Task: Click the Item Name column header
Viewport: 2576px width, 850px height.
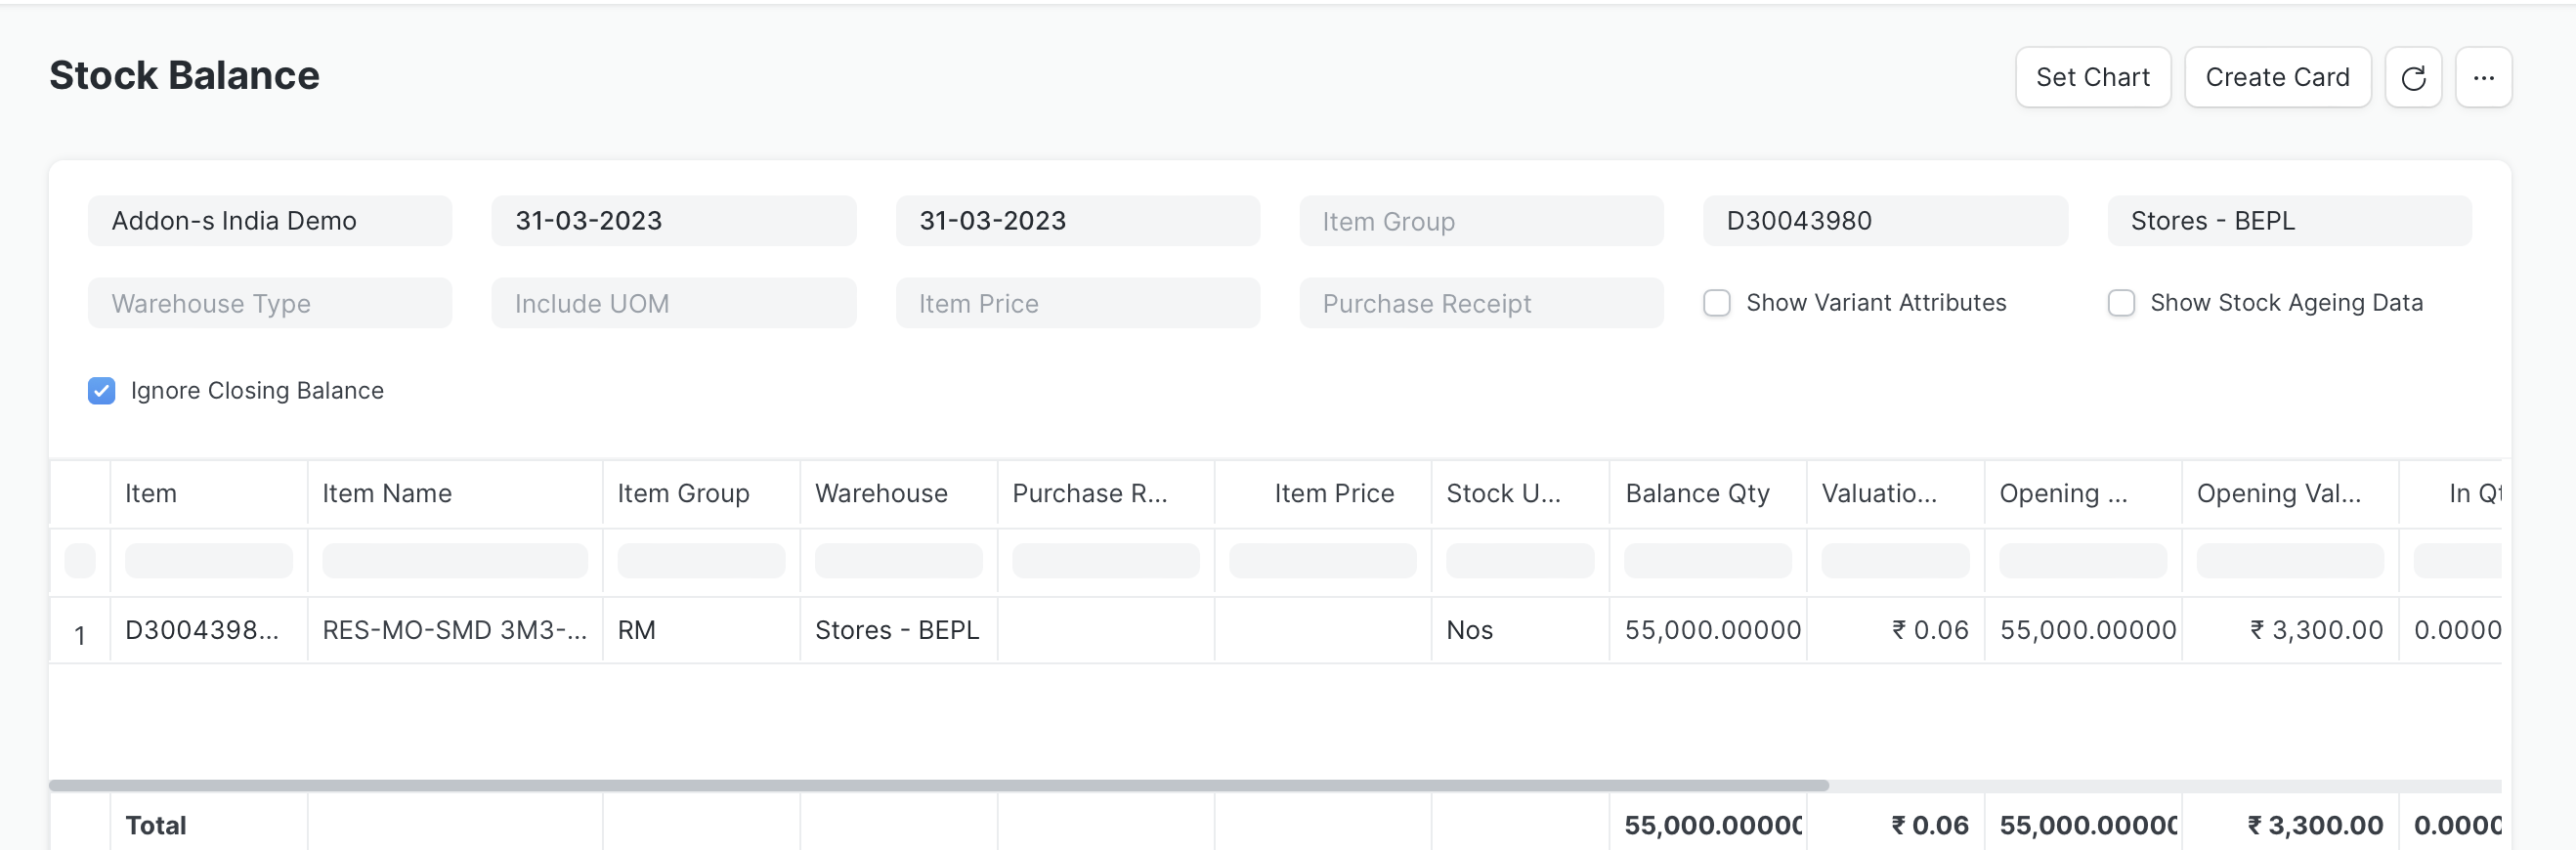Action: coord(454,493)
